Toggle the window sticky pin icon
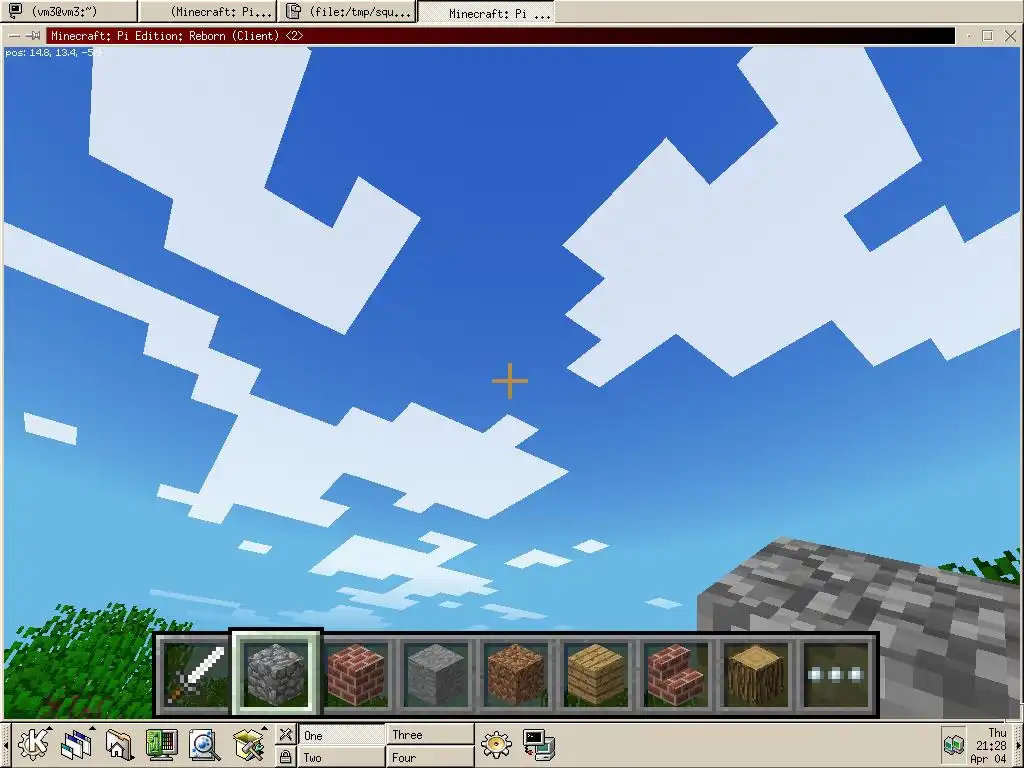Screen dimensions: 1024x768 pyautogui.click(x=34, y=36)
